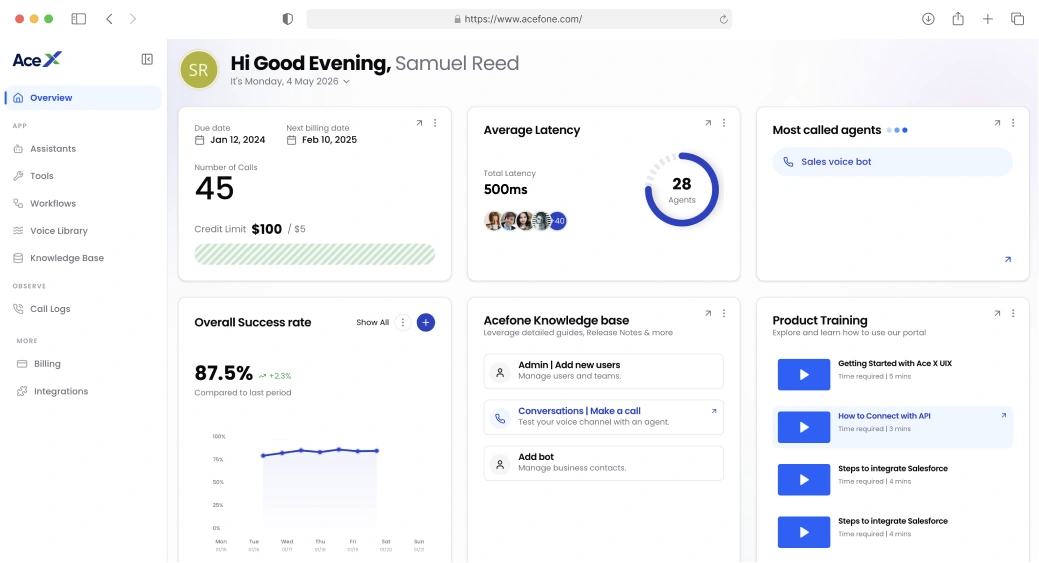This screenshot has width=1039, height=563.
Task: Click the Number of Calls value 45
Action: pos(214,189)
